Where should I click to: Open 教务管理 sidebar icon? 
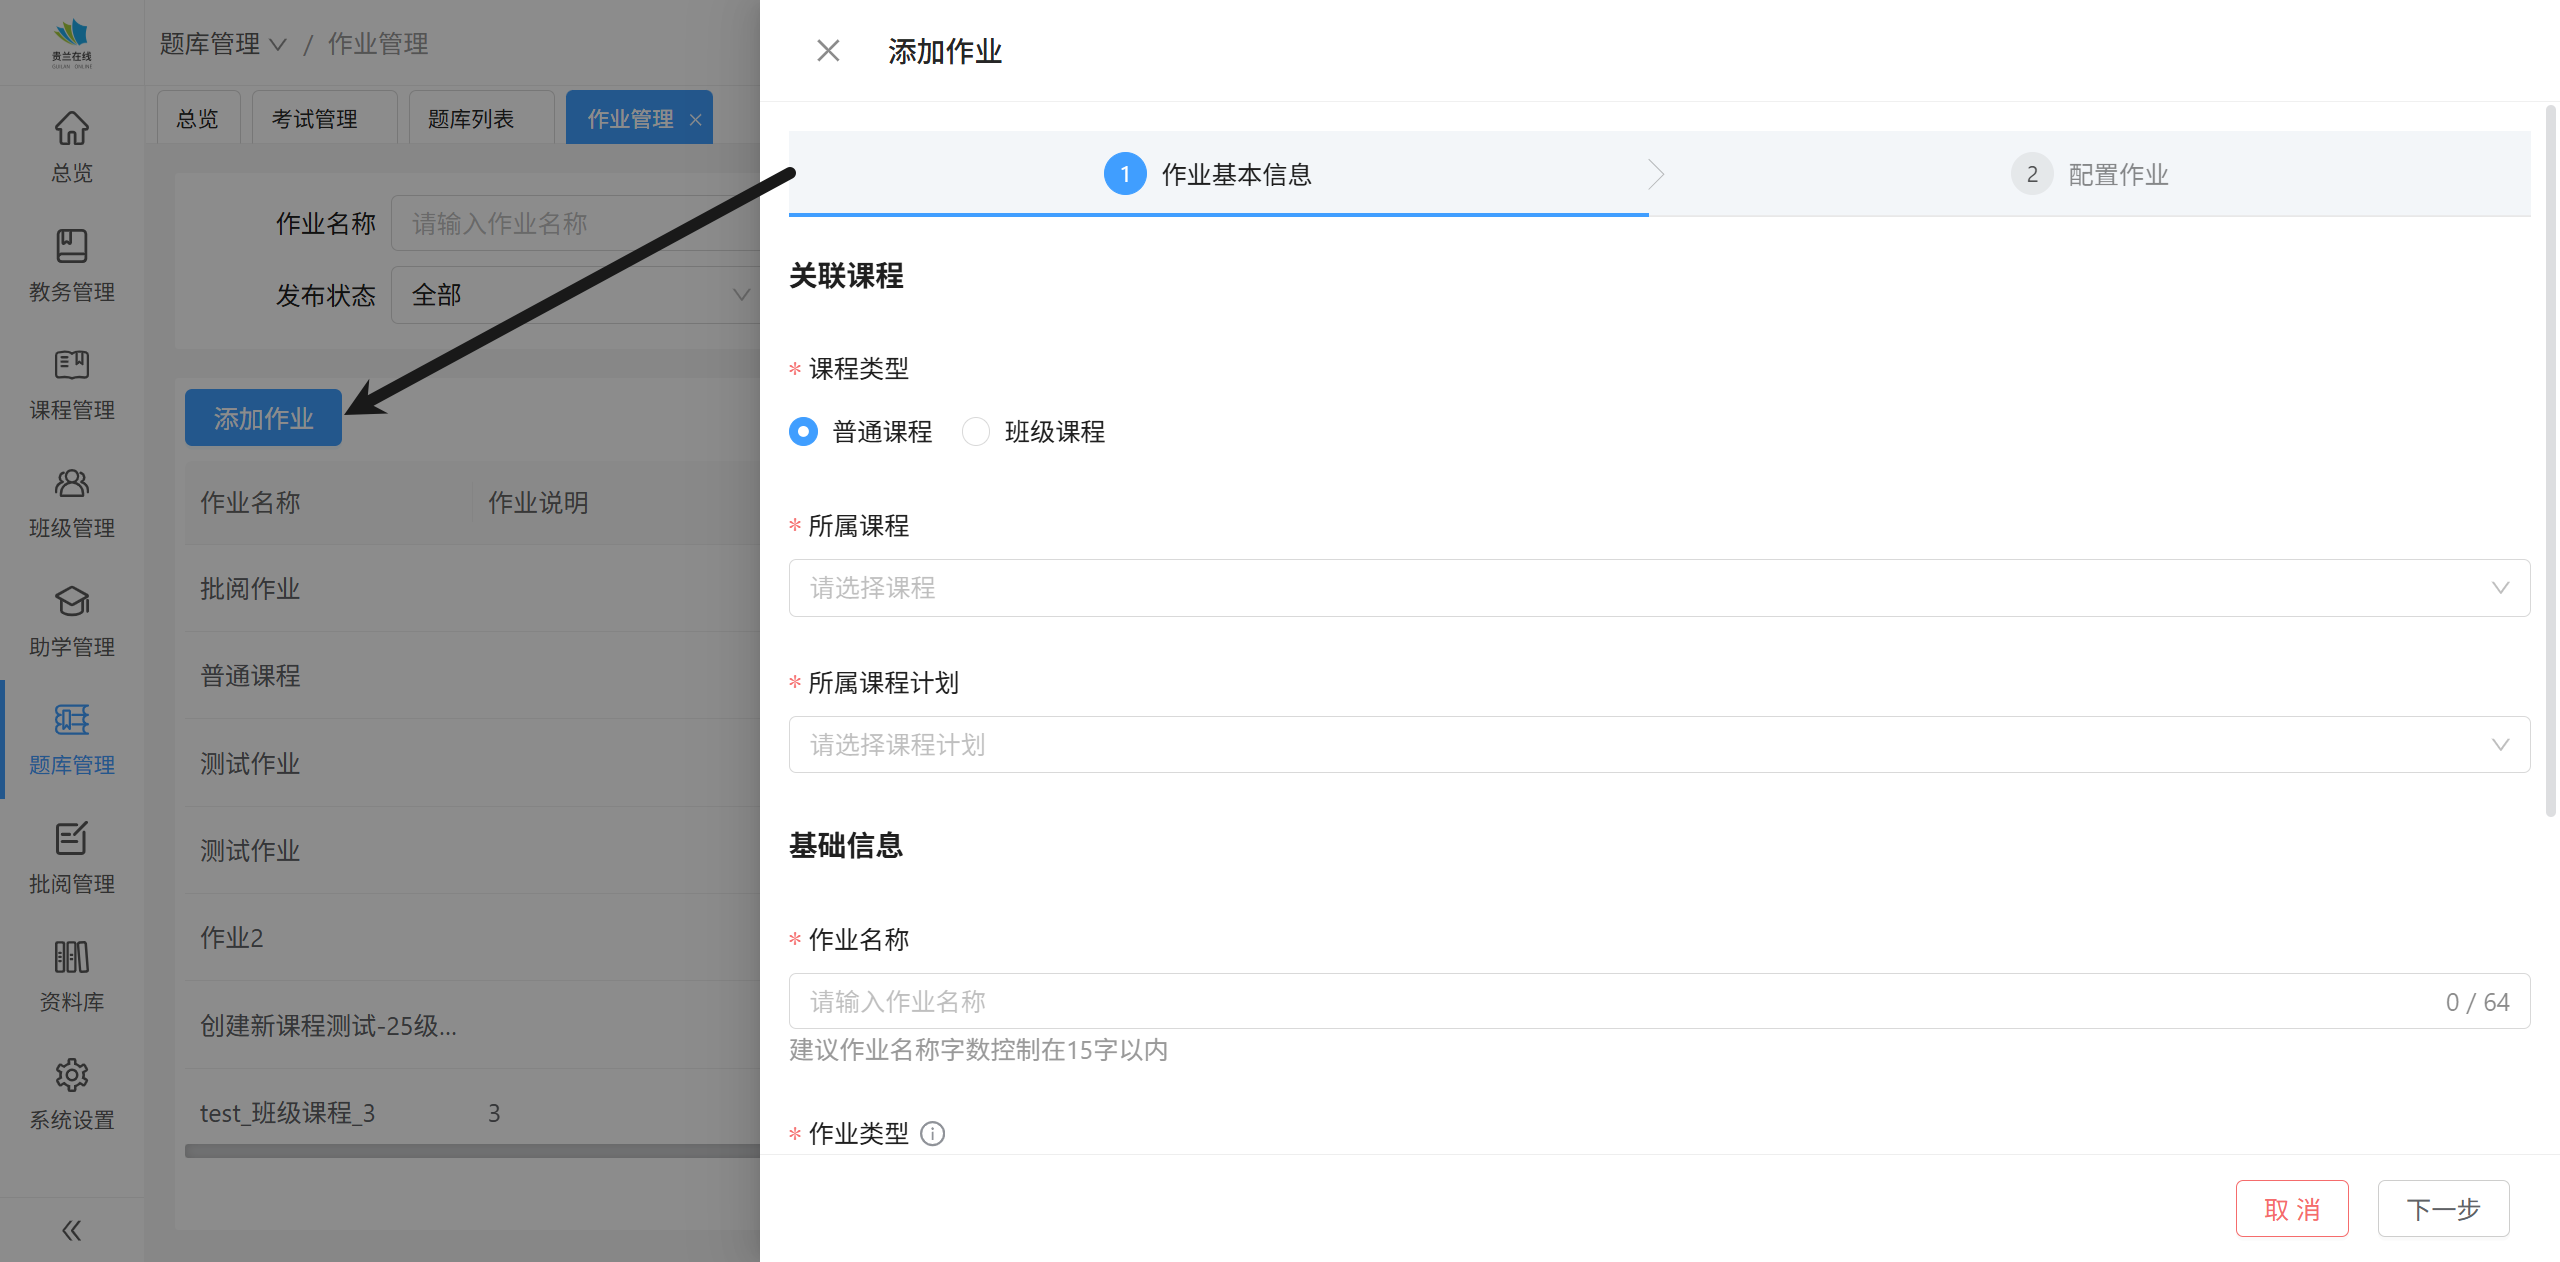71,247
